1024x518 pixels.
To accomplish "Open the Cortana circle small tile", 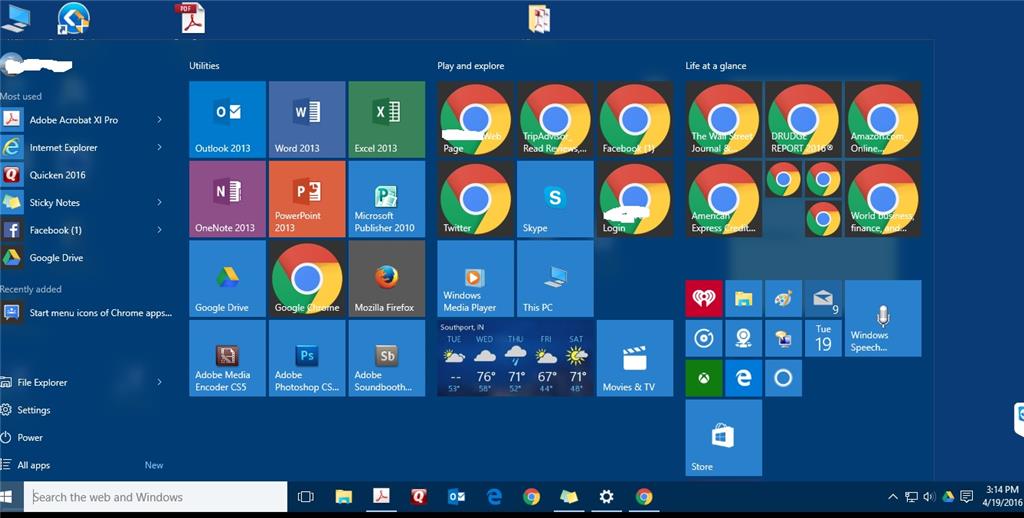I will (x=784, y=378).
